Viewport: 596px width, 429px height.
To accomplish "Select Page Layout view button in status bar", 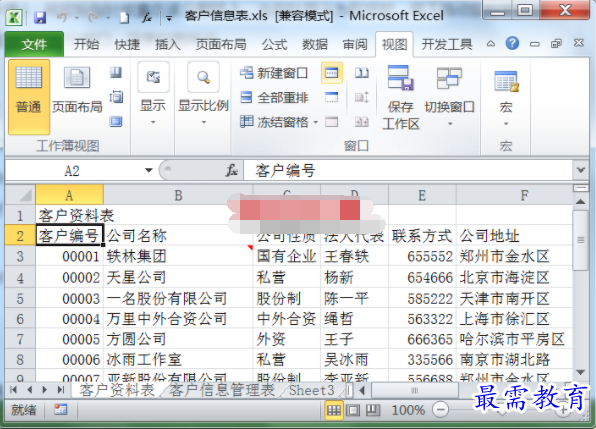I will (353, 410).
